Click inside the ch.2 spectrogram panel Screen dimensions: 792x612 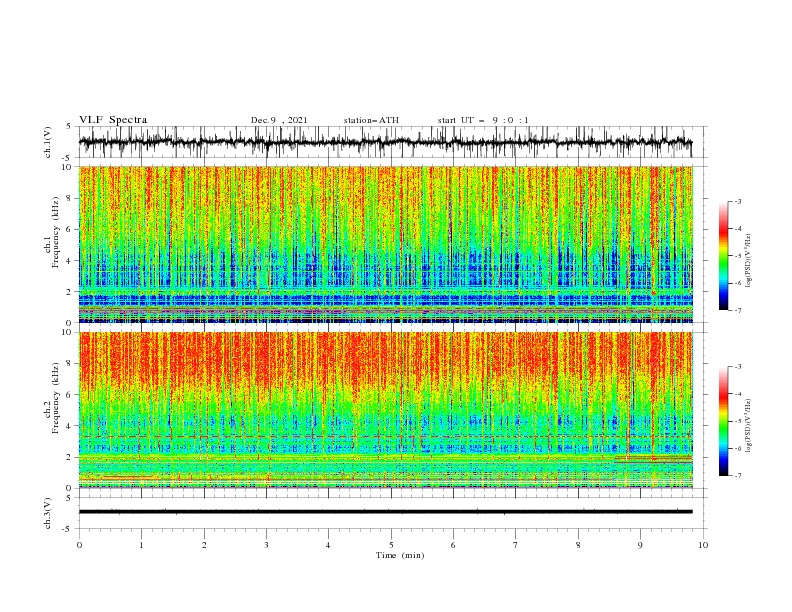click(x=386, y=410)
